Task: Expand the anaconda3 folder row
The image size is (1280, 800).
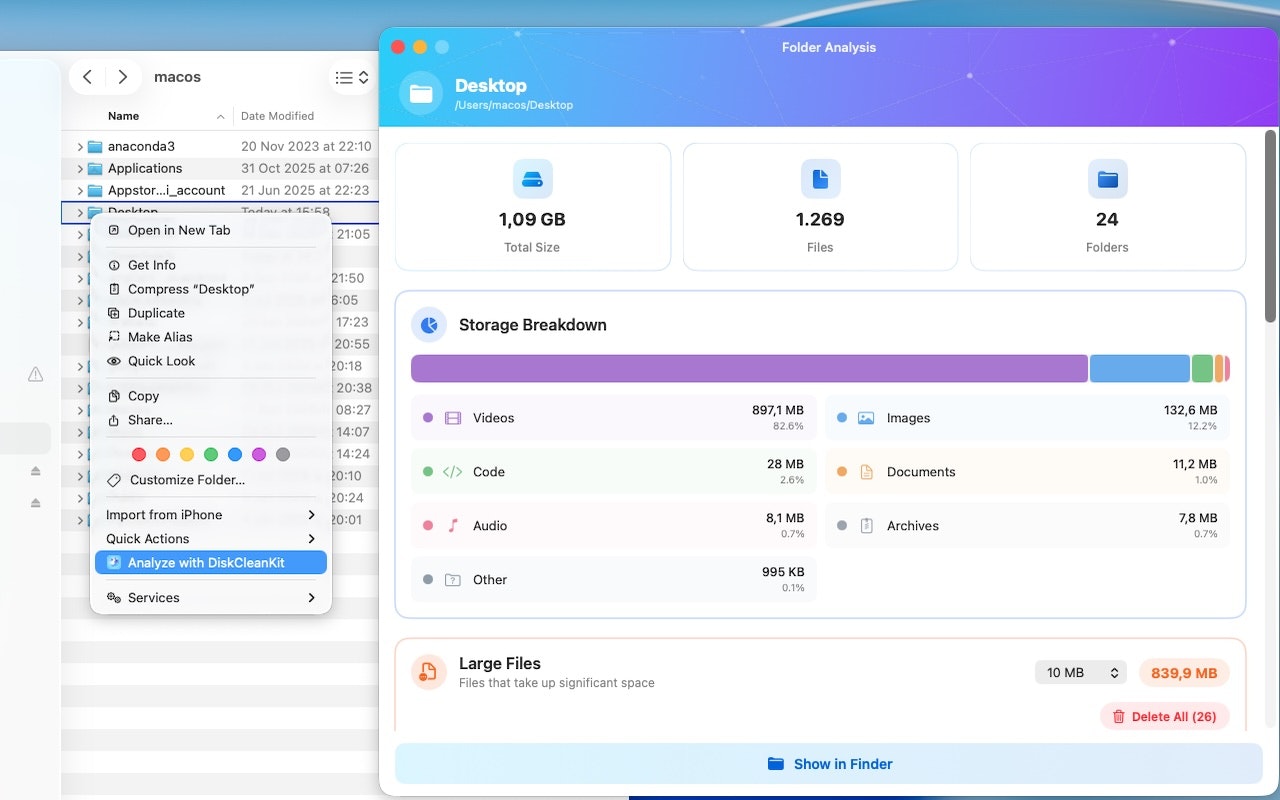Action: point(80,146)
